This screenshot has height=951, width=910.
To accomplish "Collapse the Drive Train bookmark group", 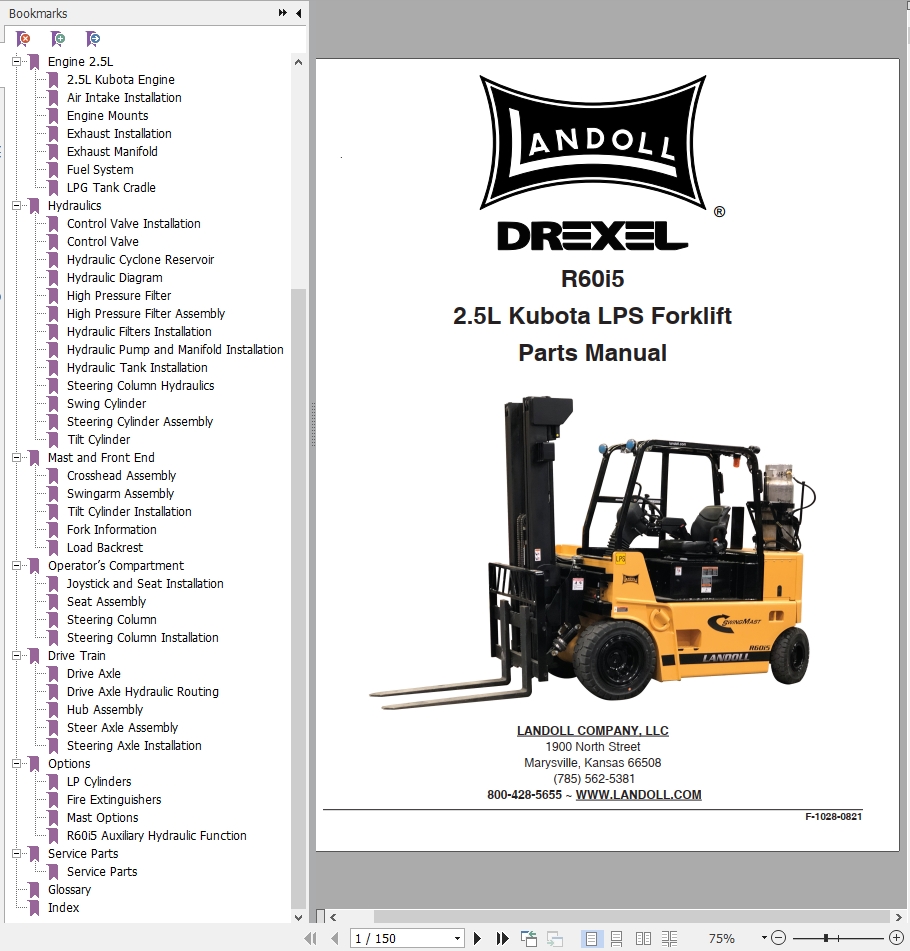I will [16, 655].
